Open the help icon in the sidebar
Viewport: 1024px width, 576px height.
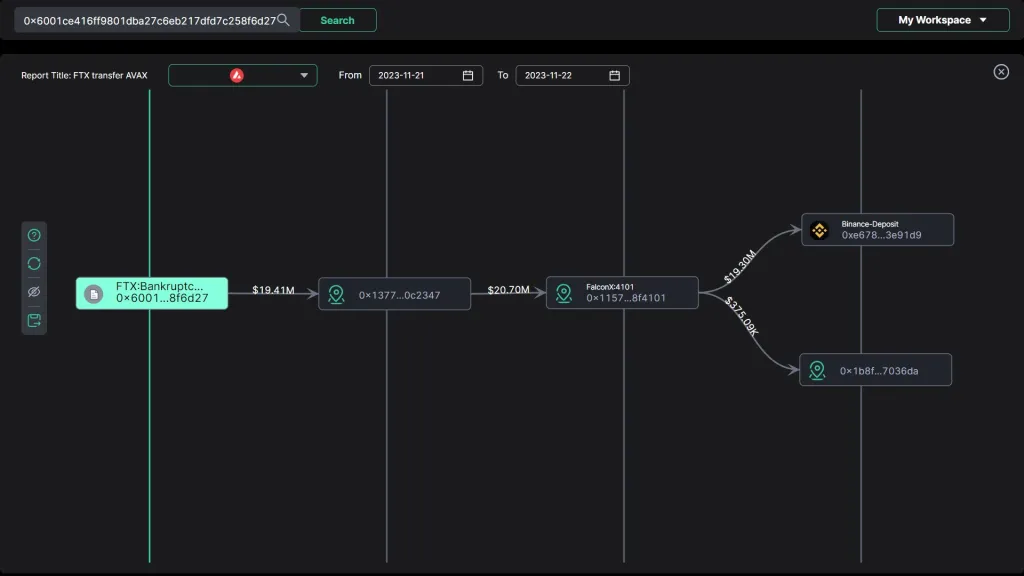(33, 234)
